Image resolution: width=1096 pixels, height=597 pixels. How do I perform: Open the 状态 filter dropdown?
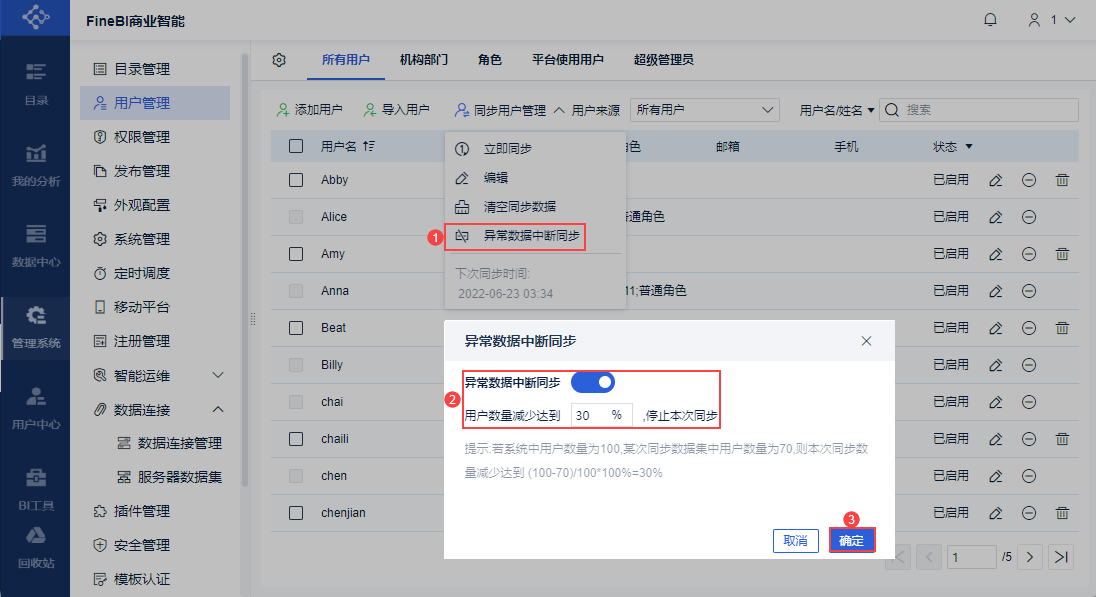969,146
